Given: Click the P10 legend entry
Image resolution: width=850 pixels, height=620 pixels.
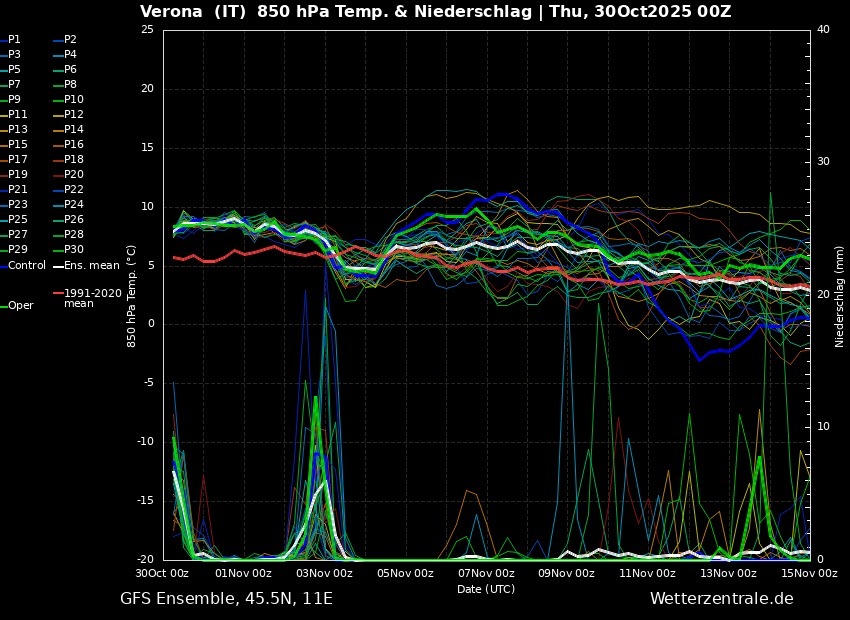Looking at the screenshot, I should tap(73, 100).
